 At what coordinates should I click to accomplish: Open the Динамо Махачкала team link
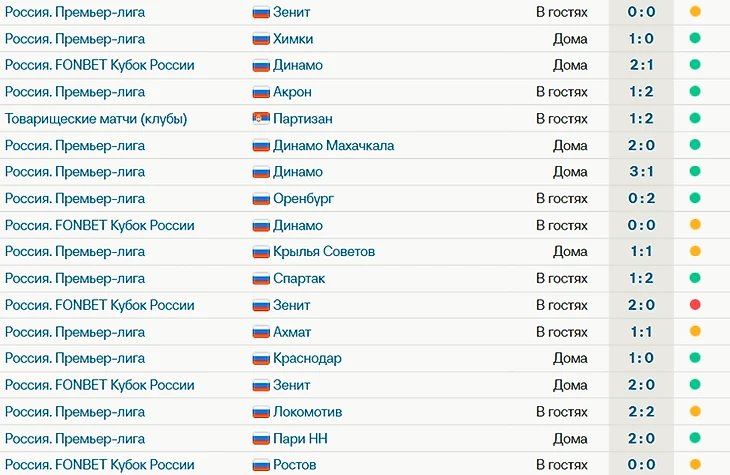(333, 145)
